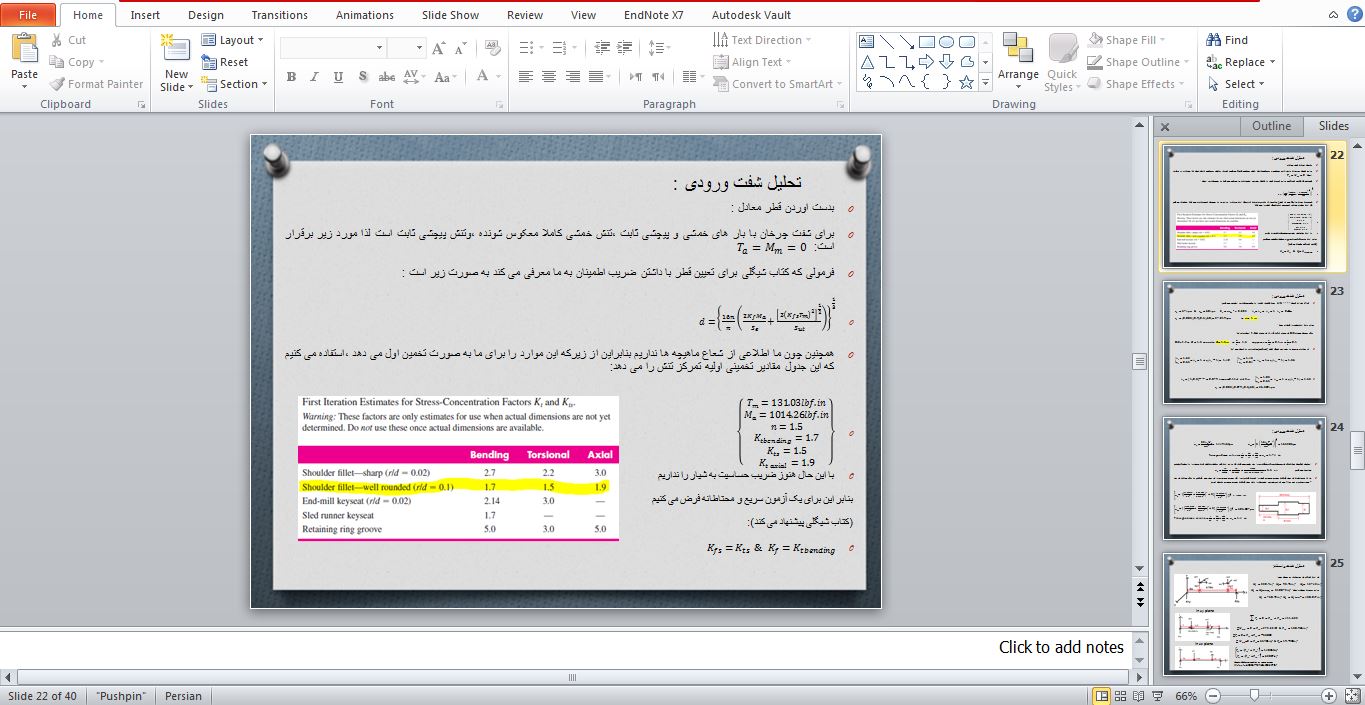Toggle Normal view button
The height and width of the screenshot is (705, 1365).
tap(1102, 696)
